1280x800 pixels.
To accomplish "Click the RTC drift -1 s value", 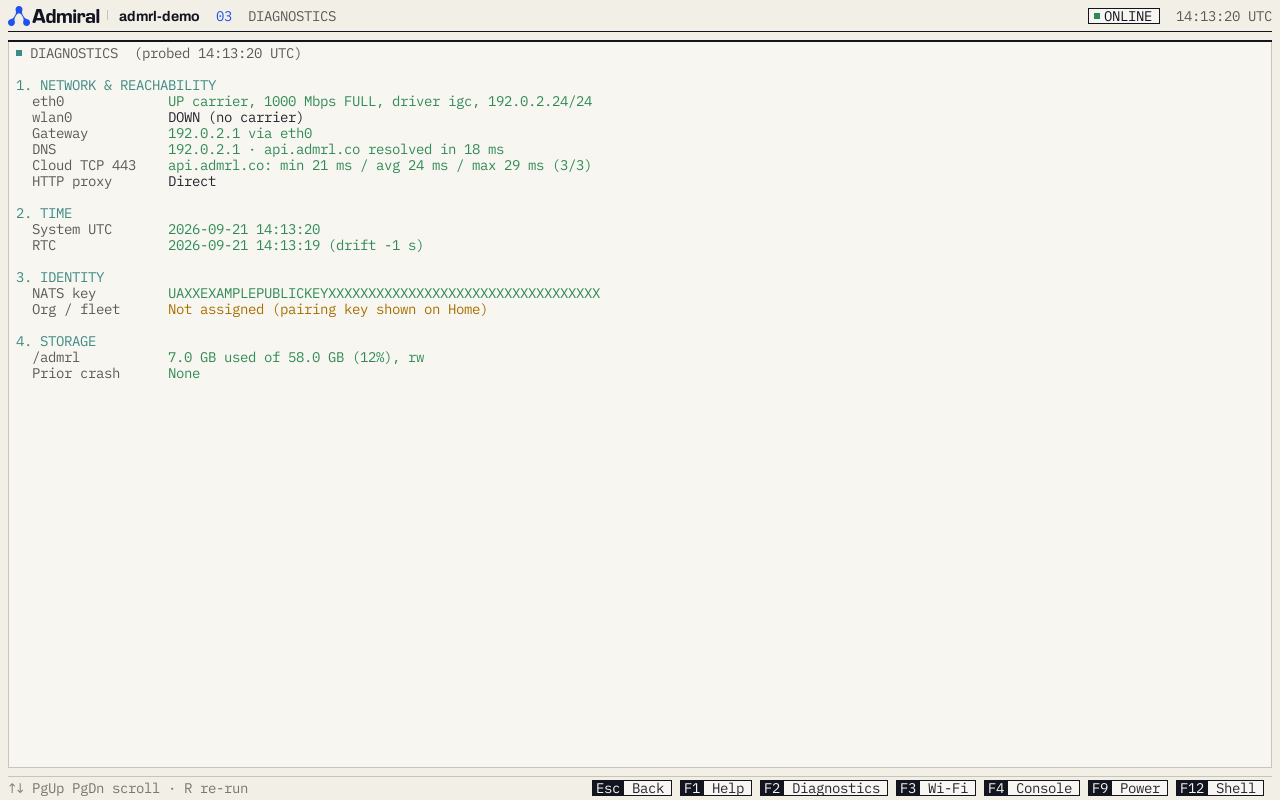I will pos(296,246).
